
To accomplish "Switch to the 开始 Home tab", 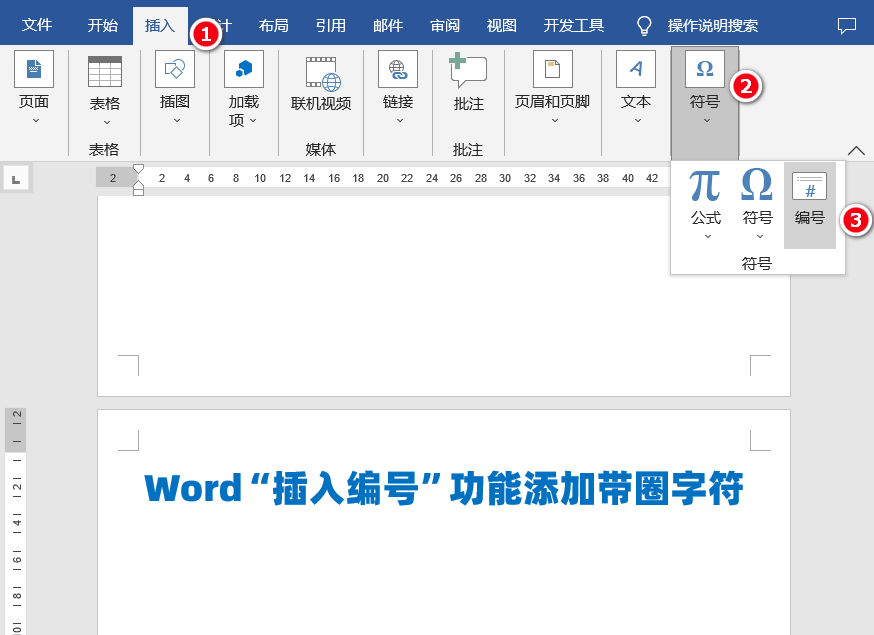I will 103,26.
